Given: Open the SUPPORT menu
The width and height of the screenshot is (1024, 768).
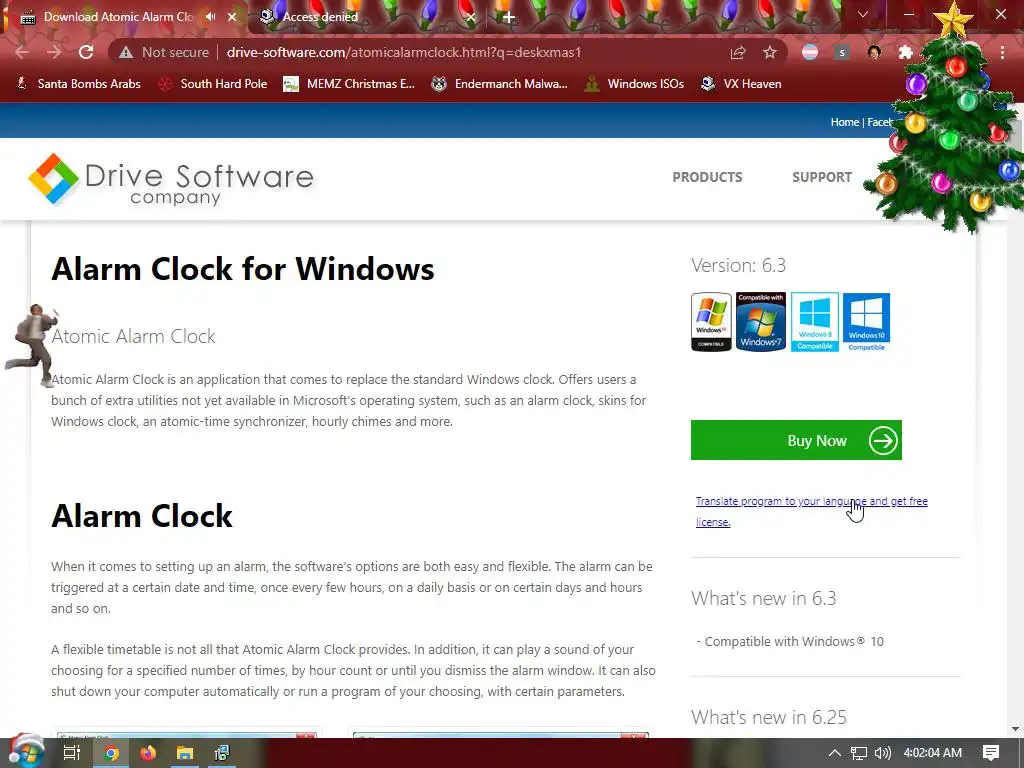Looking at the screenshot, I should (x=822, y=177).
